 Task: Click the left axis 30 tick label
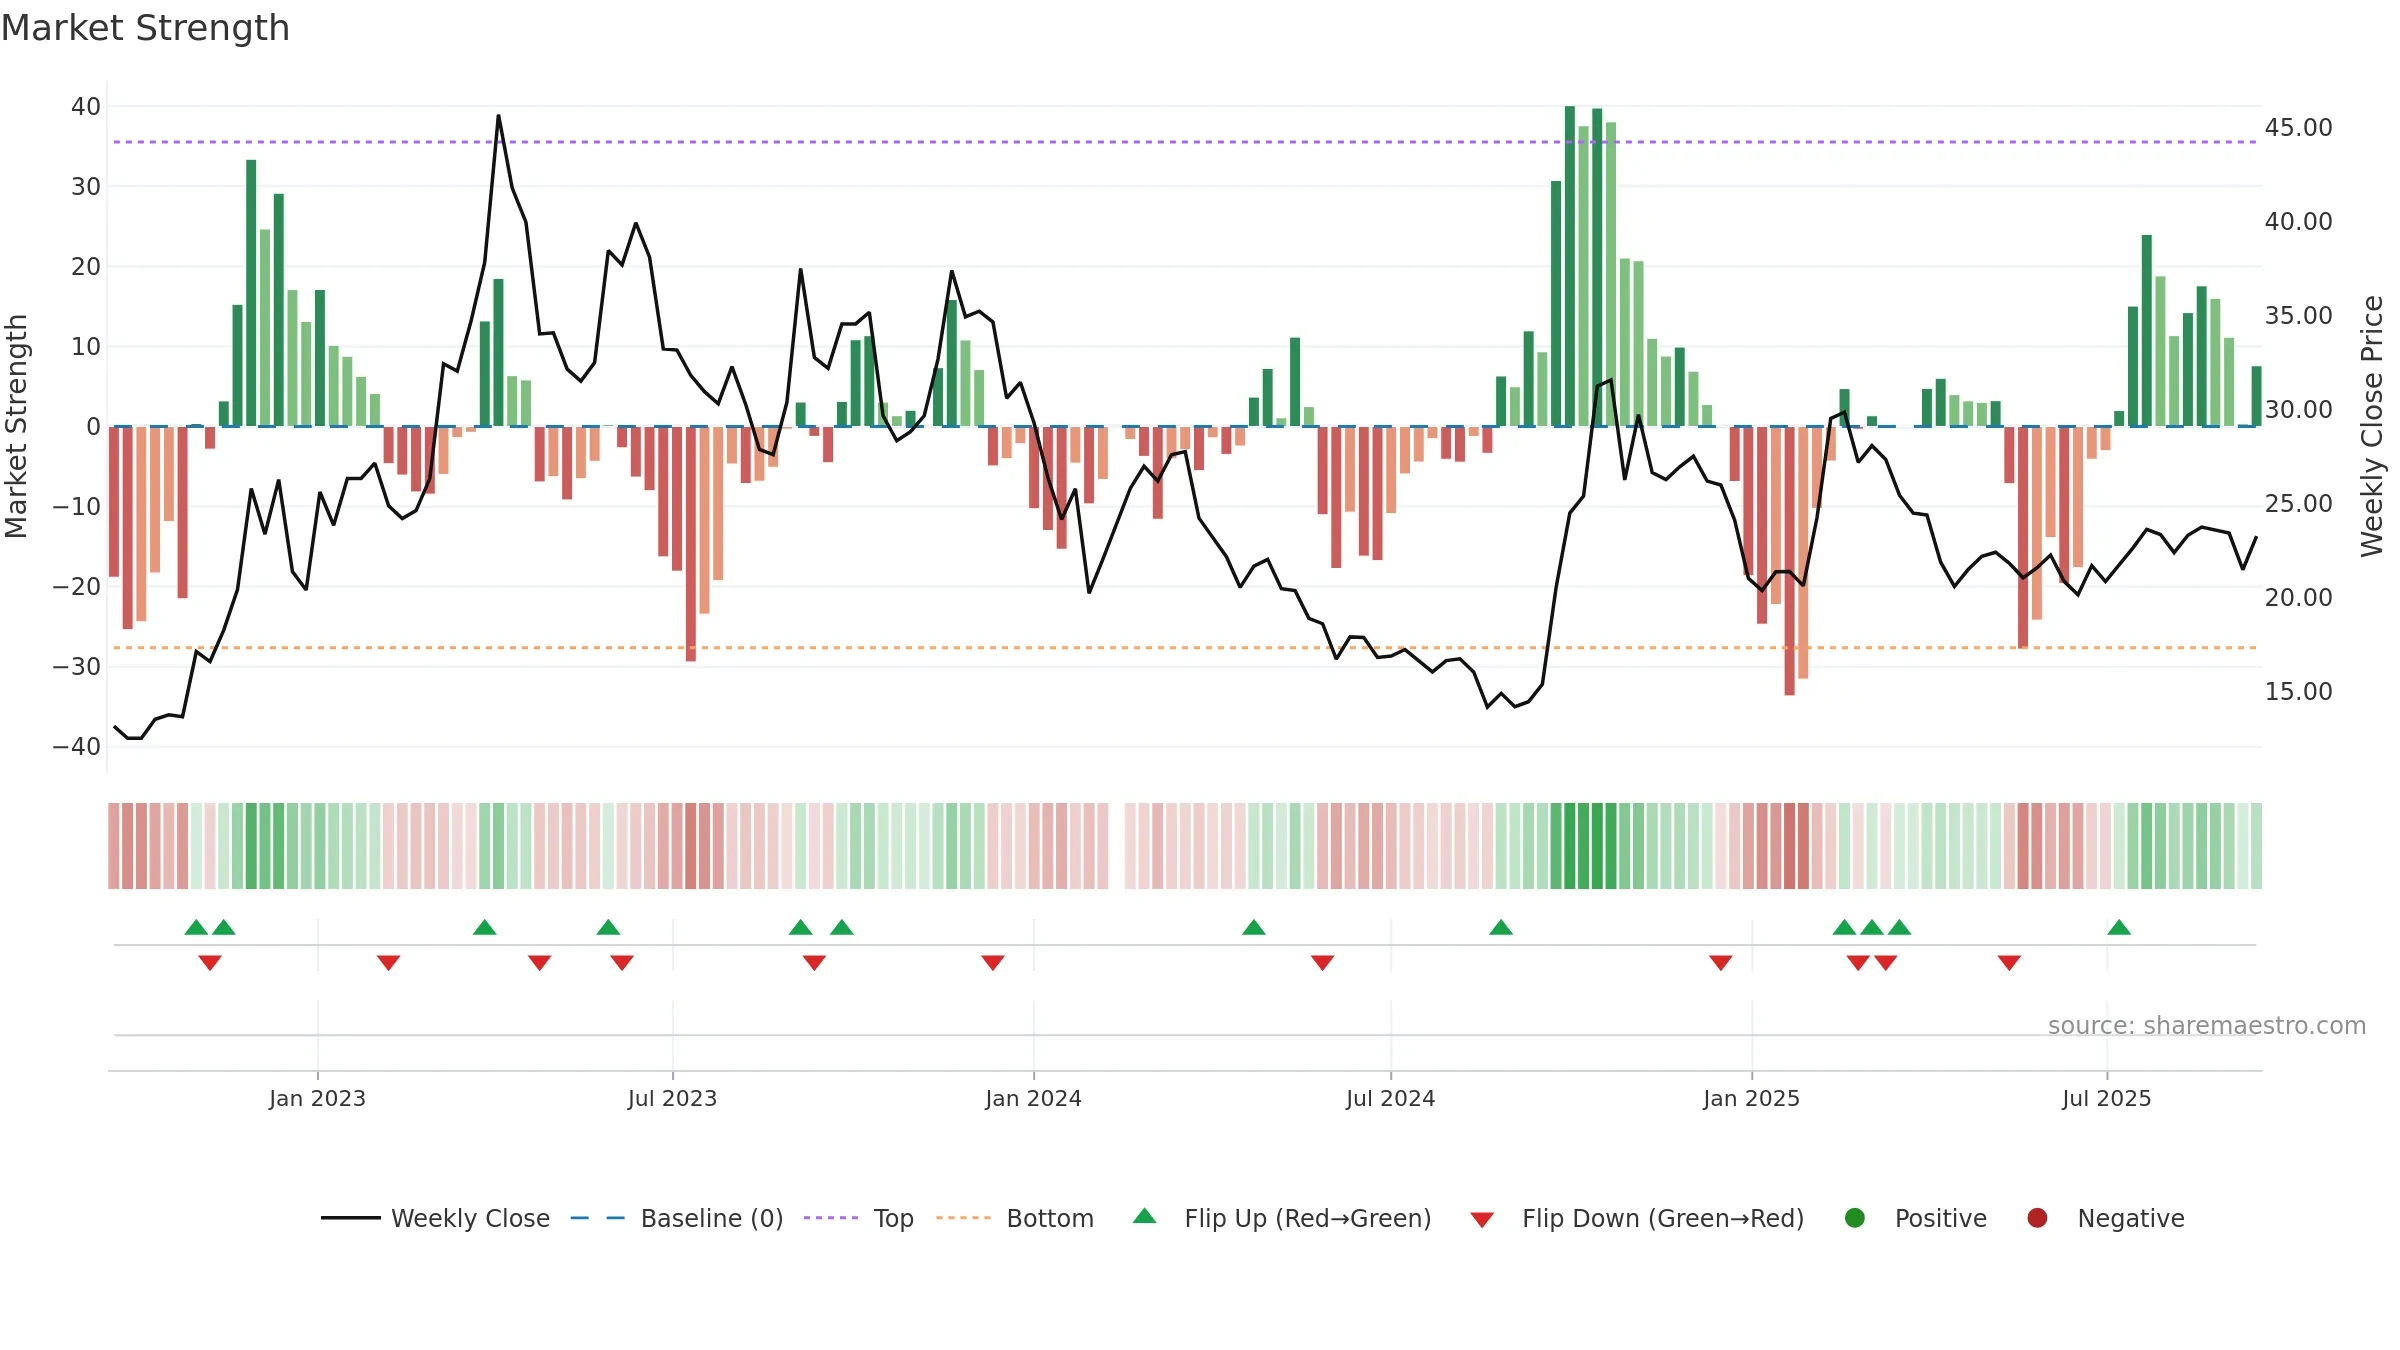coord(86,186)
